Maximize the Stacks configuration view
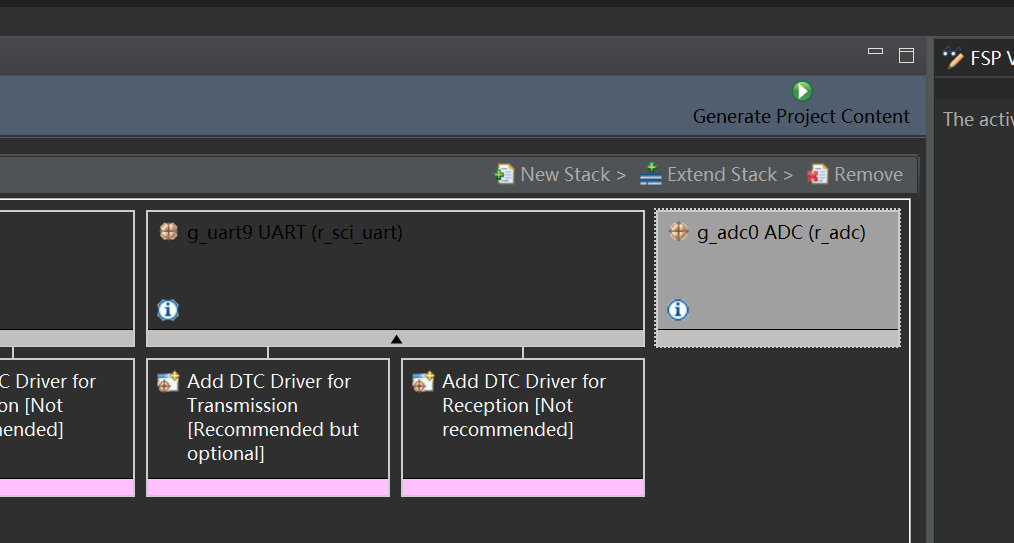1014x543 pixels. pos(907,56)
